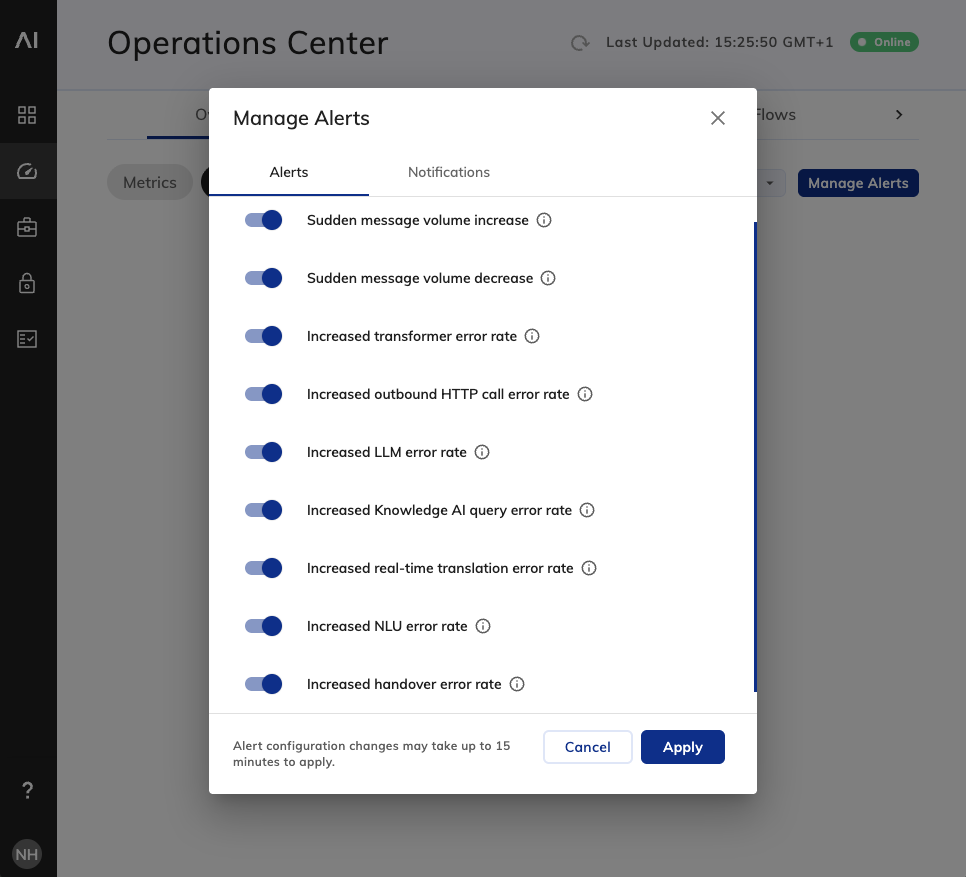The width and height of the screenshot is (966, 877).
Task: Click the alert list scrollbar
Action: click(755, 455)
